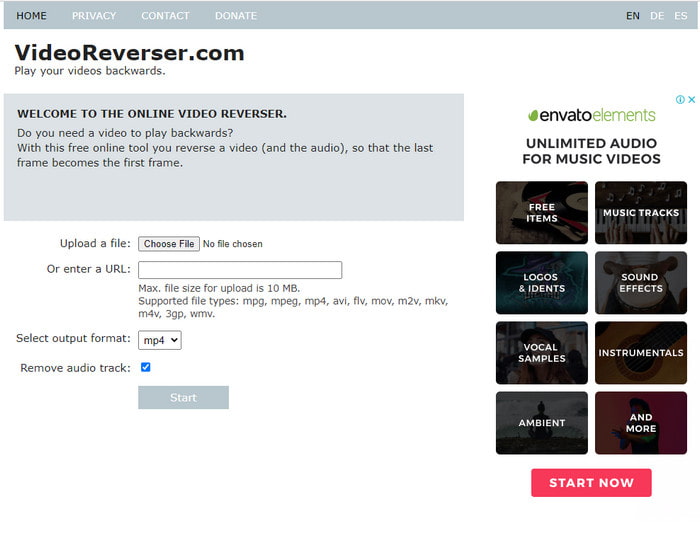Open the Instrumentals tile

click(x=641, y=353)
